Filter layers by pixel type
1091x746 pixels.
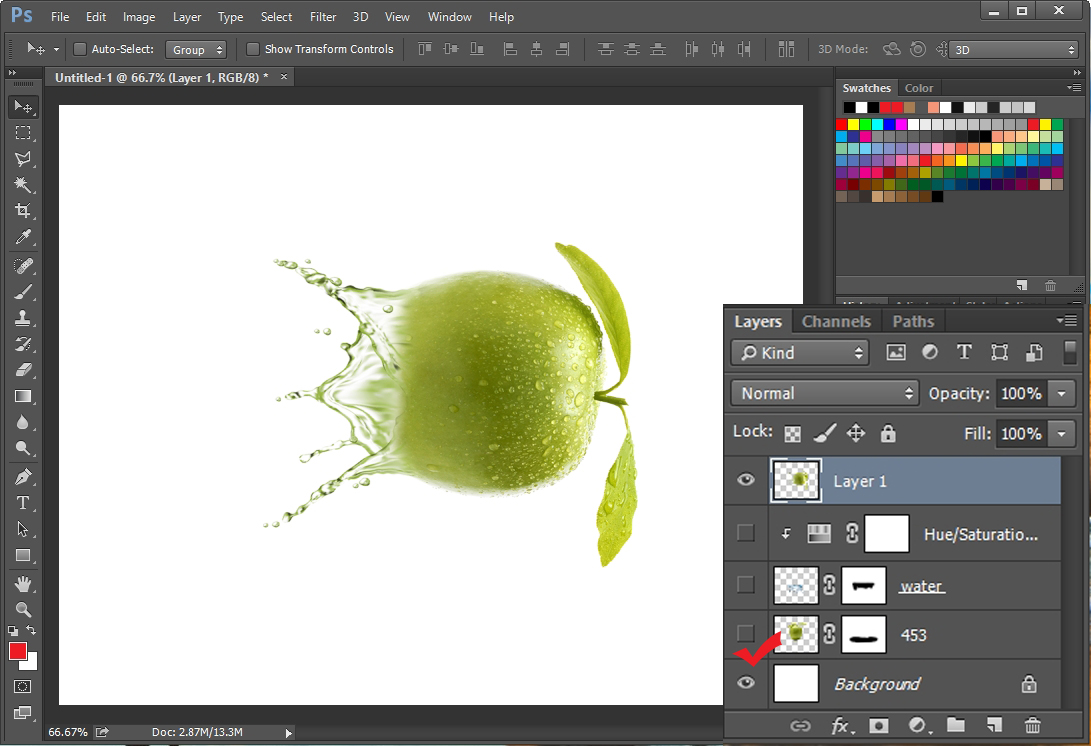click(895, 352)
